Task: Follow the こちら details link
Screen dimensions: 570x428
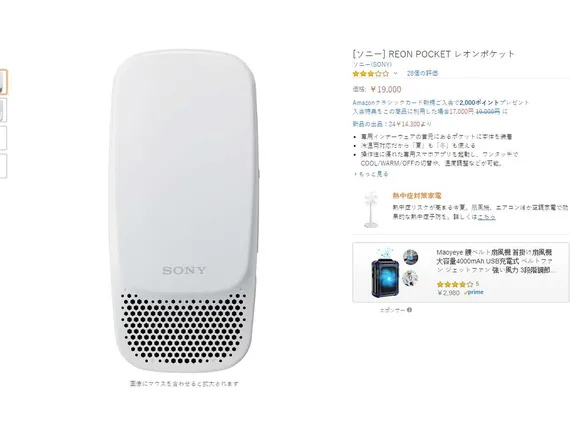Action: tap(486, 217)
